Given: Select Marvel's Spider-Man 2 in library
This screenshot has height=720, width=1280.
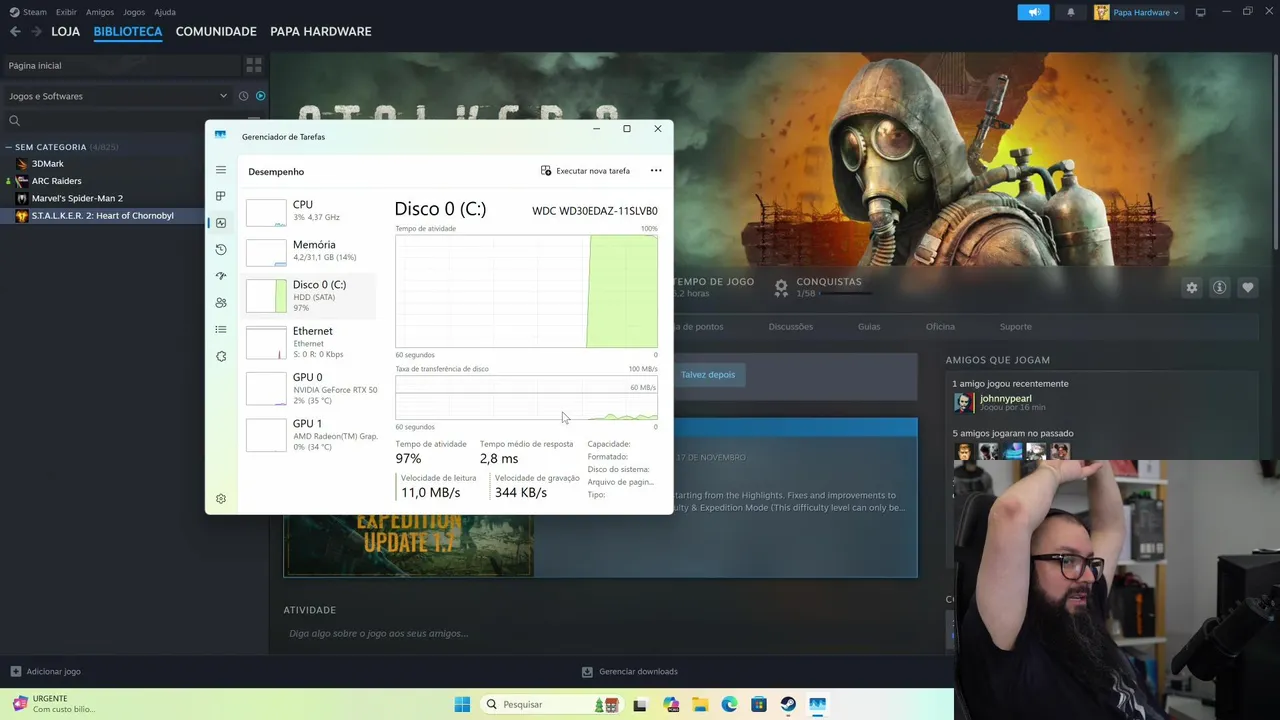Looking at the screenshot, I should pos(77,198).
